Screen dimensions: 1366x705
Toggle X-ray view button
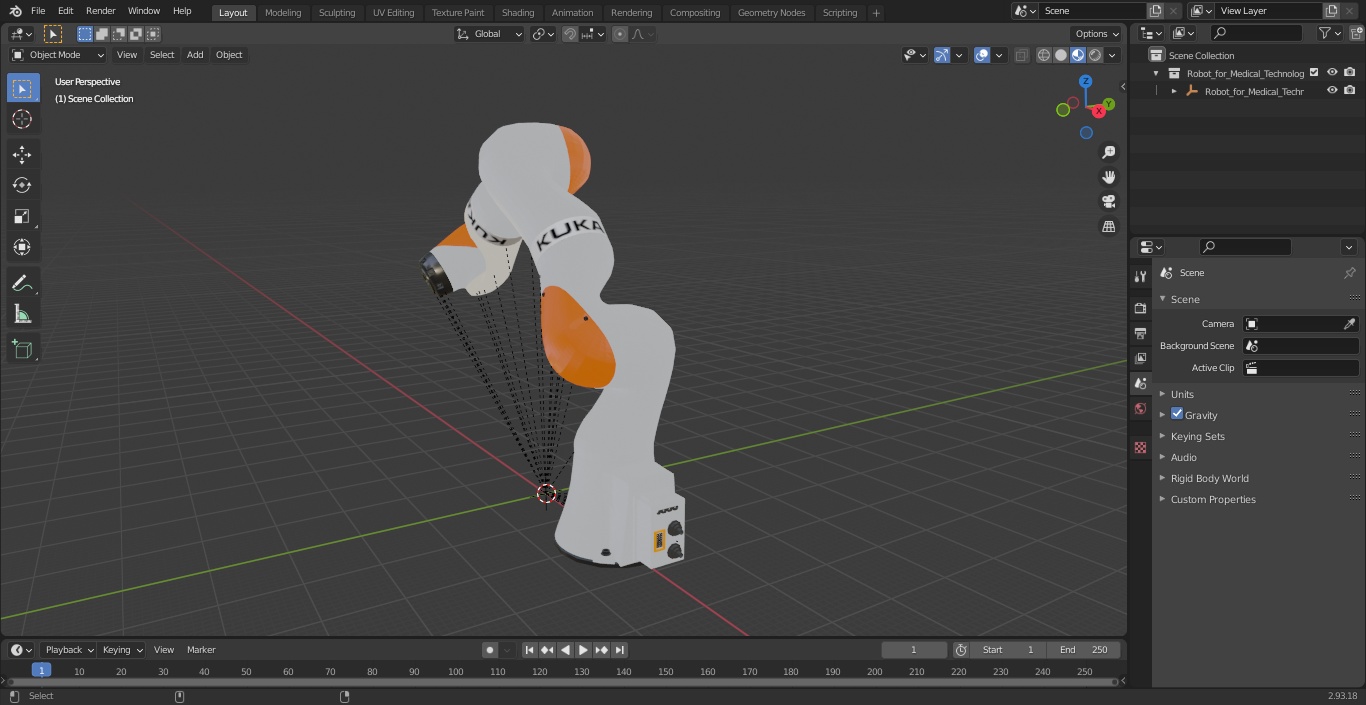click(1021, 55)
